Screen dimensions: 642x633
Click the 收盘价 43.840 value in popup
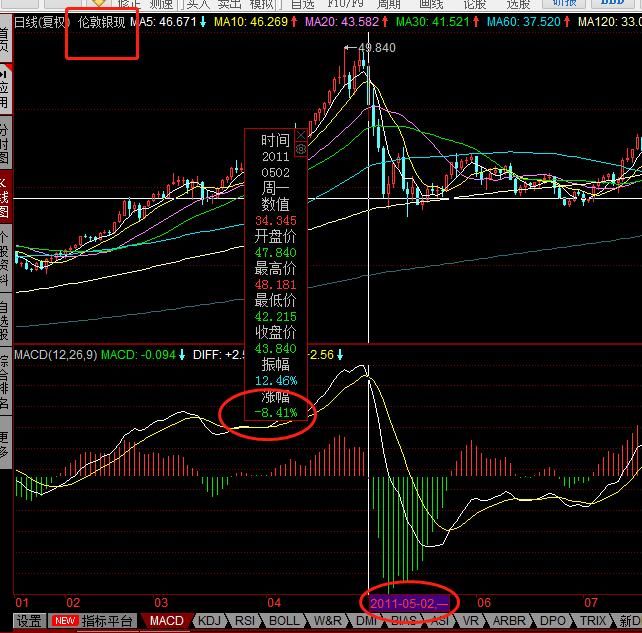276,348
